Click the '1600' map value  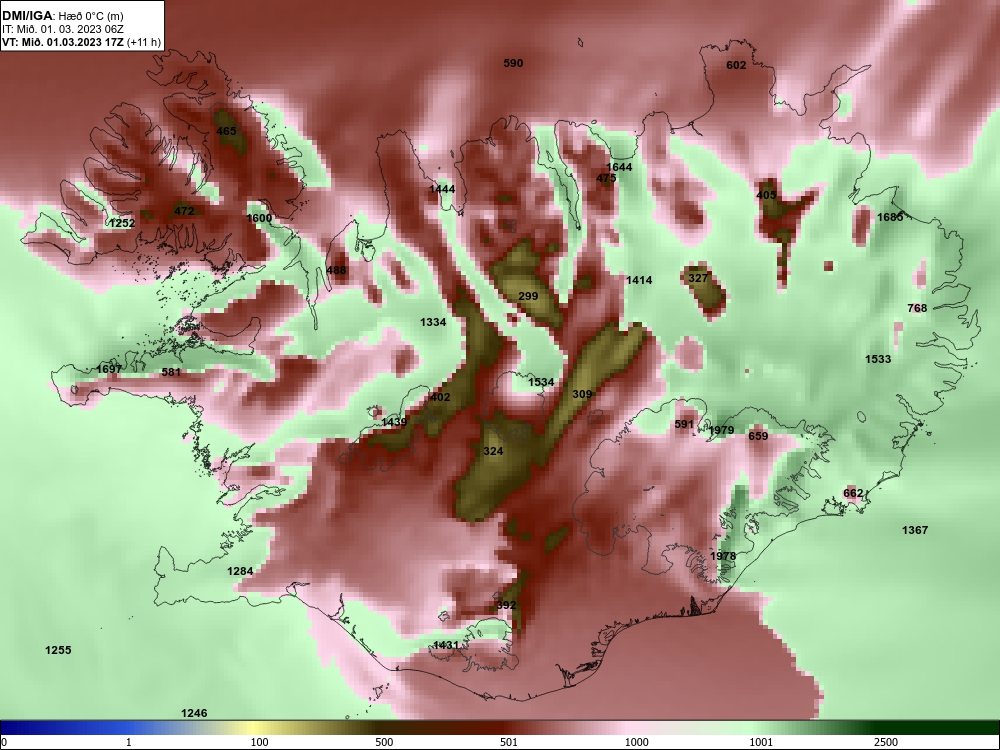pyautogui.click(x=259, y=218)
